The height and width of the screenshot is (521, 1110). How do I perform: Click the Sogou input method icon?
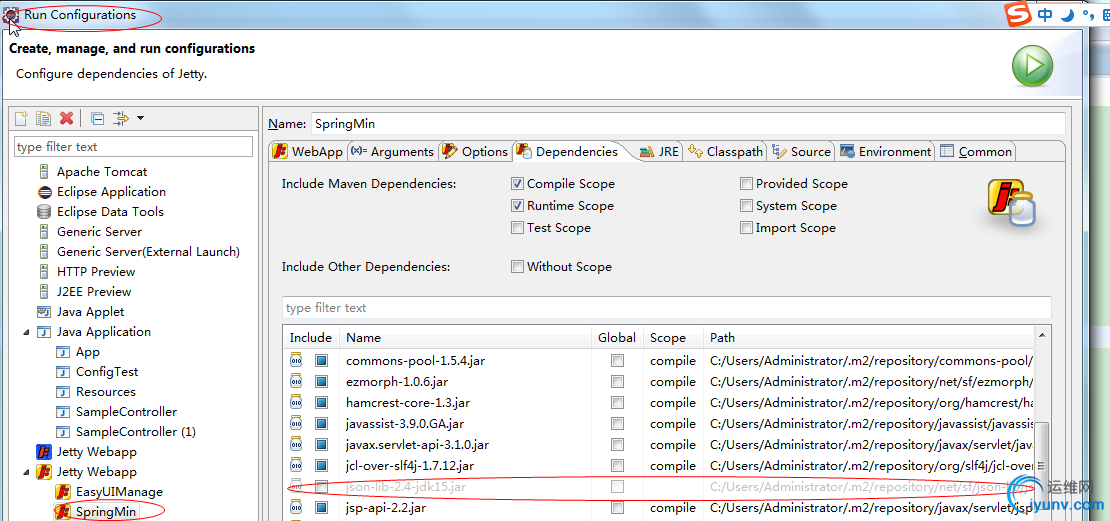click(1017, 13)
